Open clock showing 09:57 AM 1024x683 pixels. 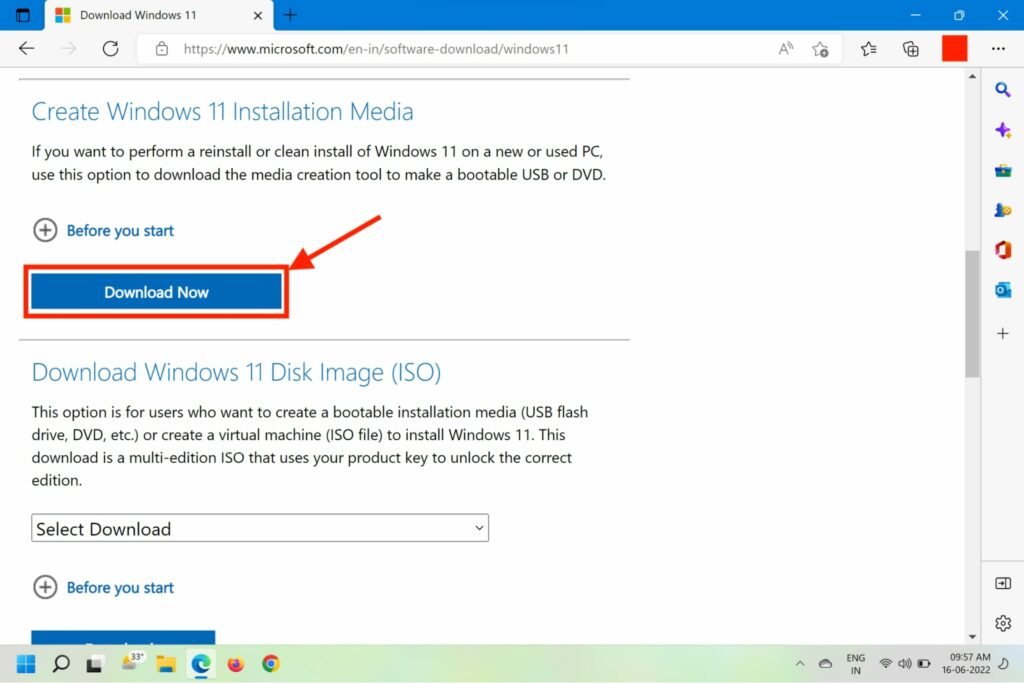(x=967, y=663)
